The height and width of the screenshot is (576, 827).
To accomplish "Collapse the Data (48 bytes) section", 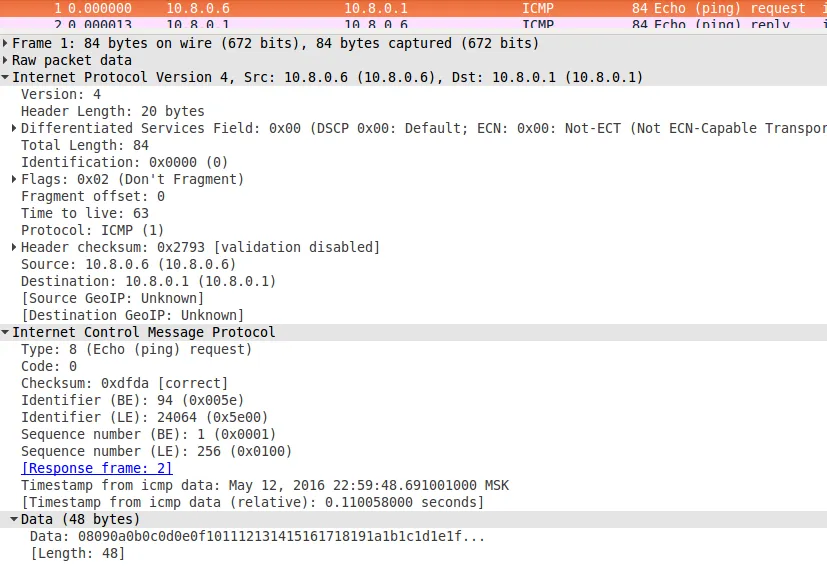I will 15,519.
